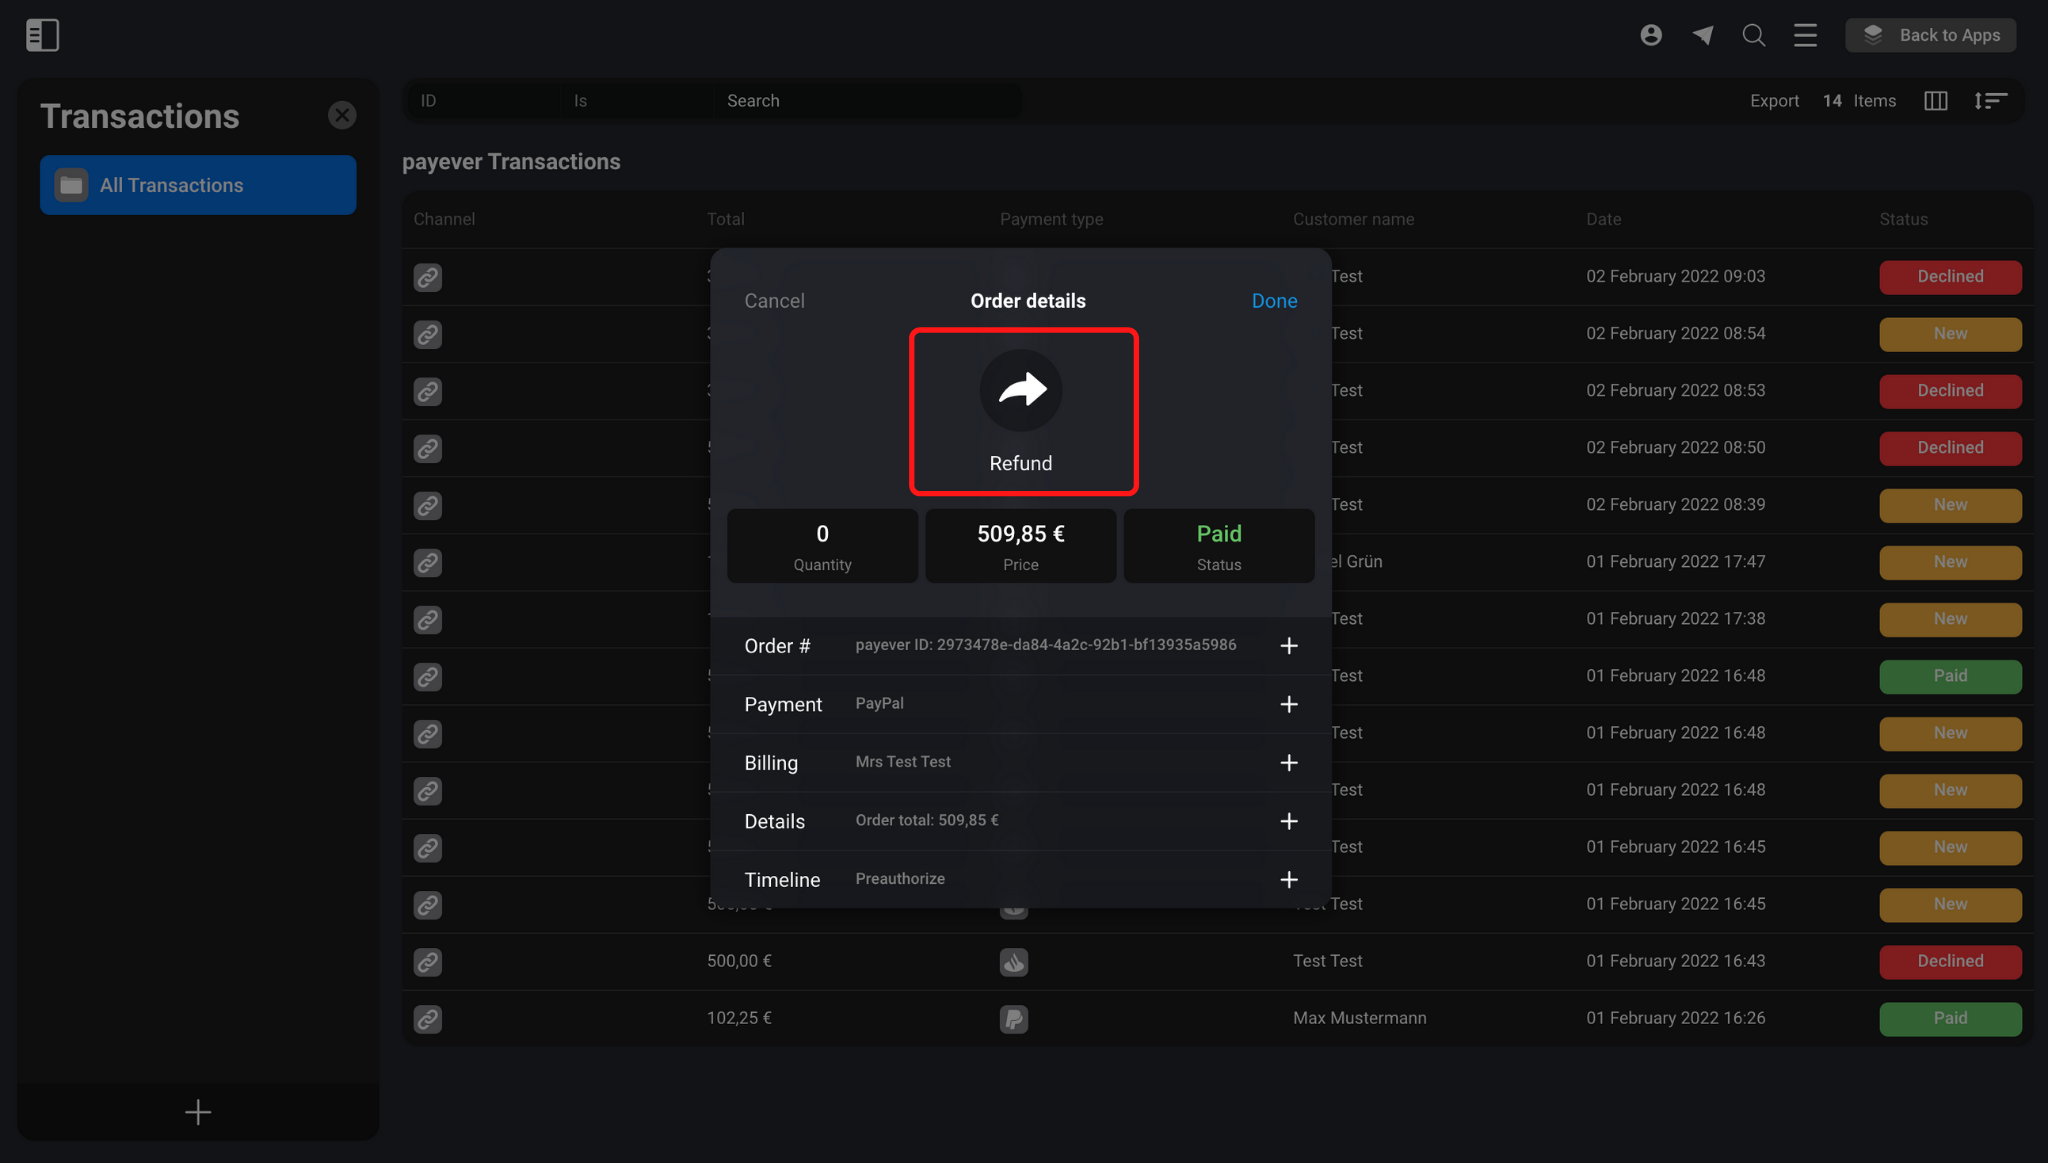
Task: Click the PayPal icon in Max Mustermann row
Action: pyautogui.click(x=1014, y=1019)
